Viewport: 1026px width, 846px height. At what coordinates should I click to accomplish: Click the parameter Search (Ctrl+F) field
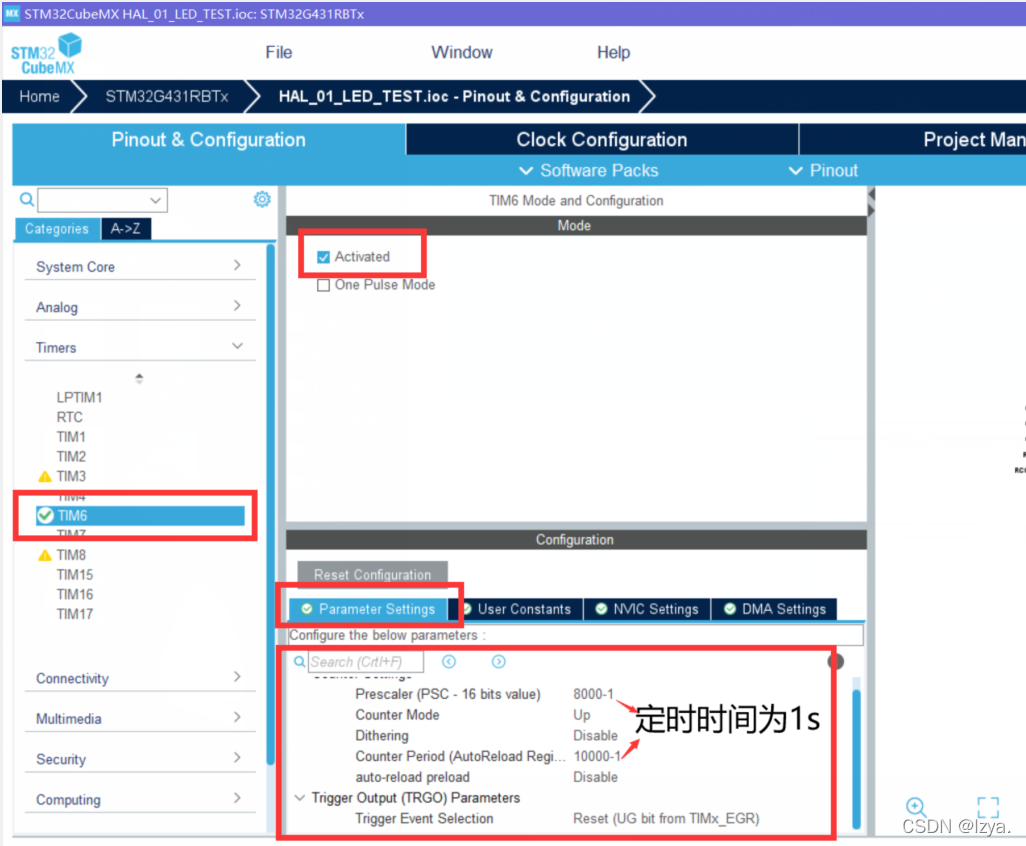[365, 661]
